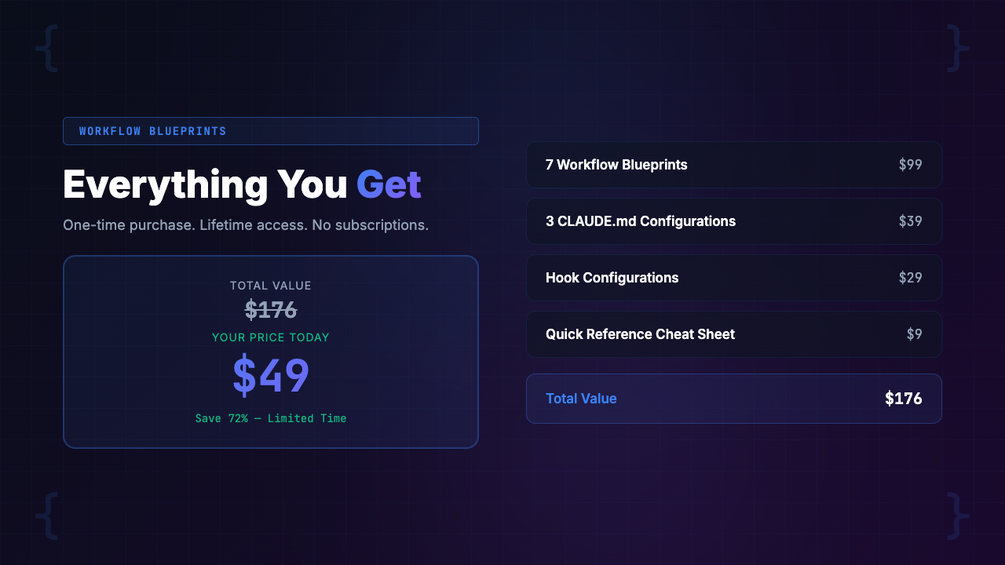Select the Hook Configurations row
Image resolution: width=1005 pixels, height=565 pixels.
[x=733, y=278]
